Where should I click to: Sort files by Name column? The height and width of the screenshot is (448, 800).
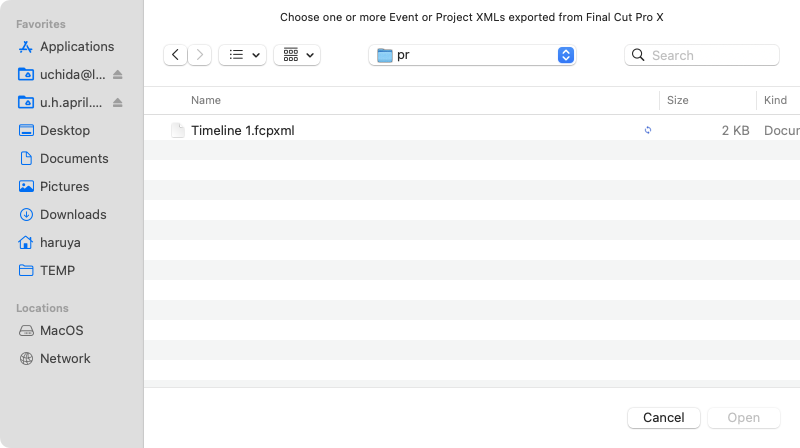click(x=206, y=101)
